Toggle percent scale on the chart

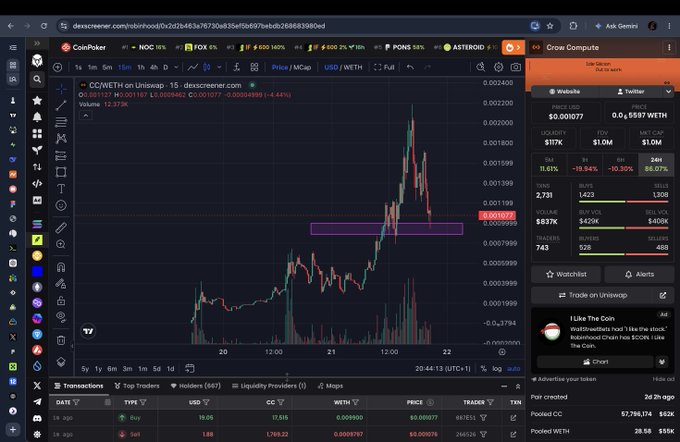[x=483, y=369]
